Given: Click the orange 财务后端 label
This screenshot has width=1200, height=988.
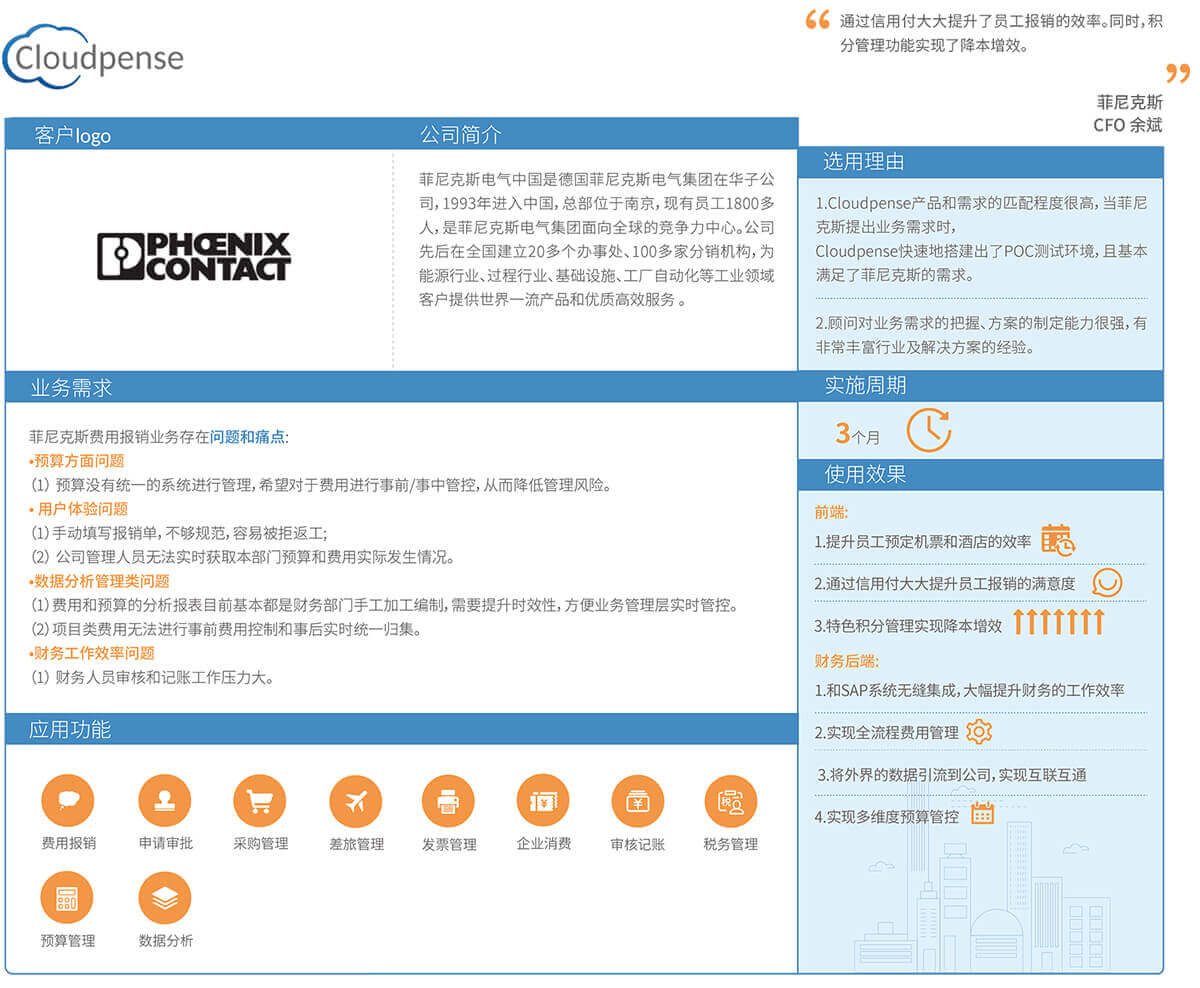Looking at the screenshot, I should tap(847, 661).
